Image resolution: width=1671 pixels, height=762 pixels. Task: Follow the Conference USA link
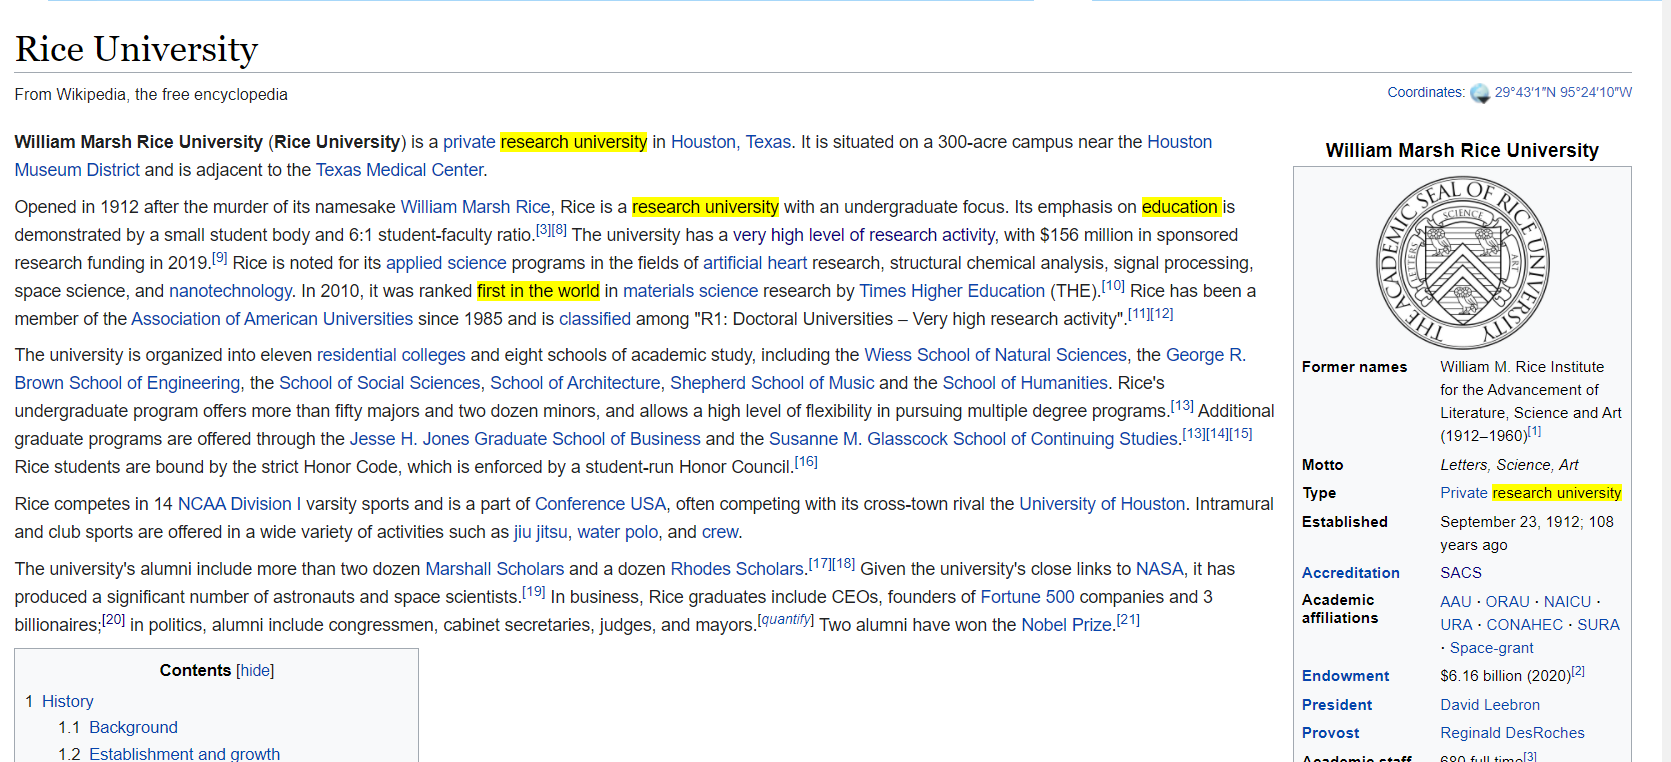(x=600, y=504)
